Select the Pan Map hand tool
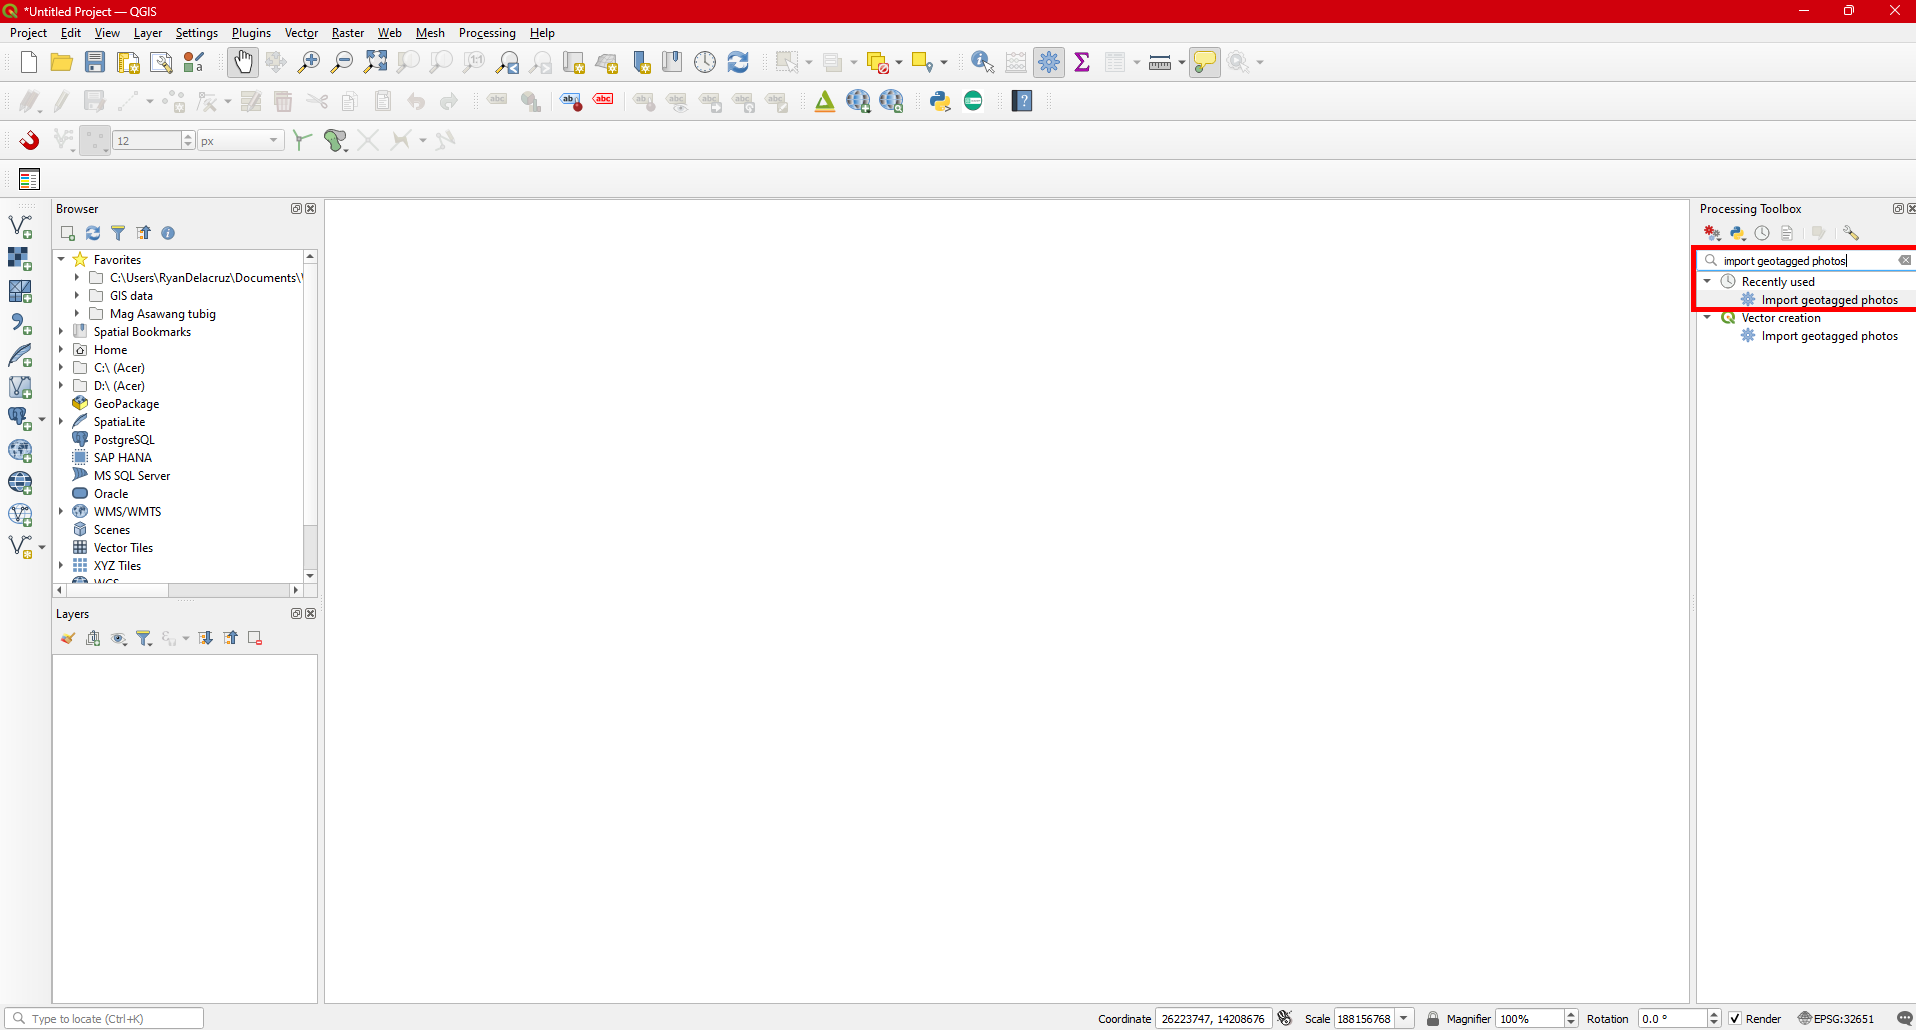 (x=243, y=62)
